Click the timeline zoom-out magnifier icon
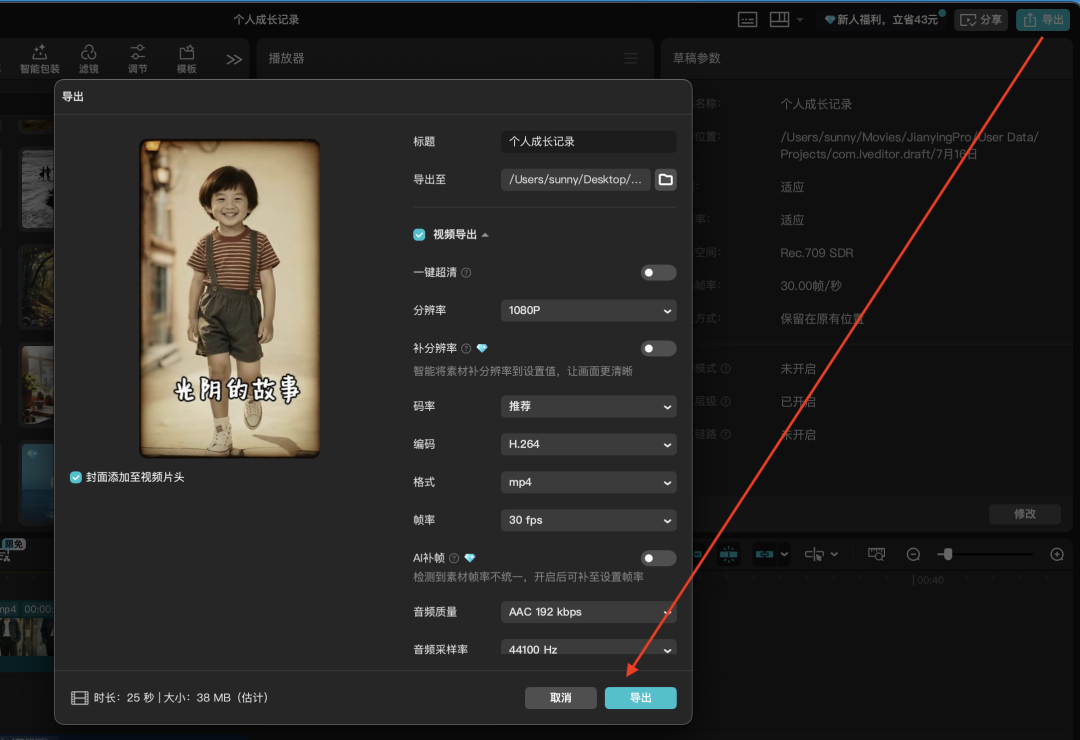1080x740 pixels. click(913, 554)
